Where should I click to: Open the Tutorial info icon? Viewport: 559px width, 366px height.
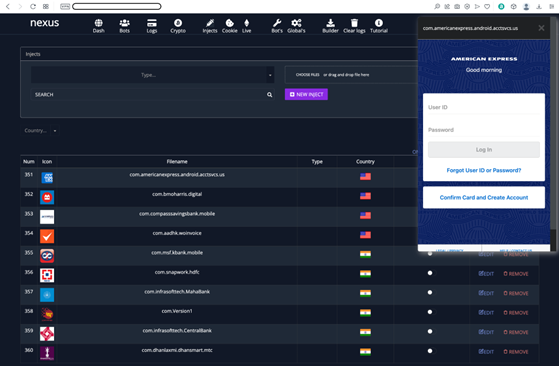click(x=379, y=23)
